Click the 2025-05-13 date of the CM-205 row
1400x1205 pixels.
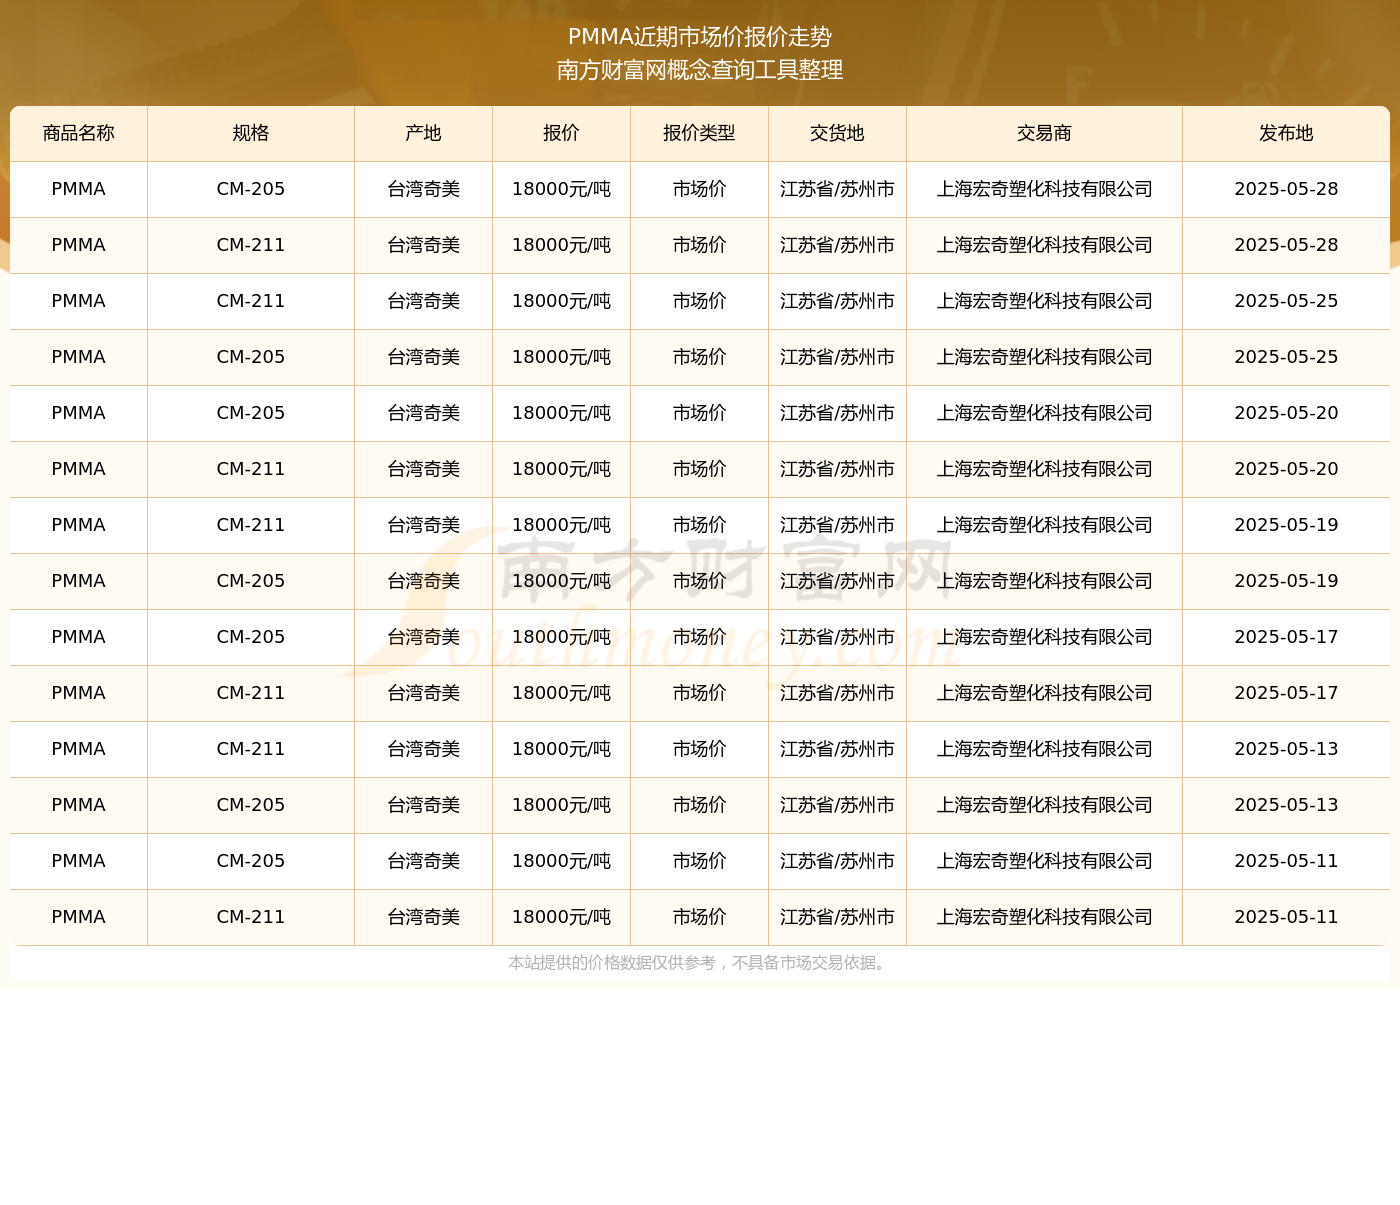1286,805
